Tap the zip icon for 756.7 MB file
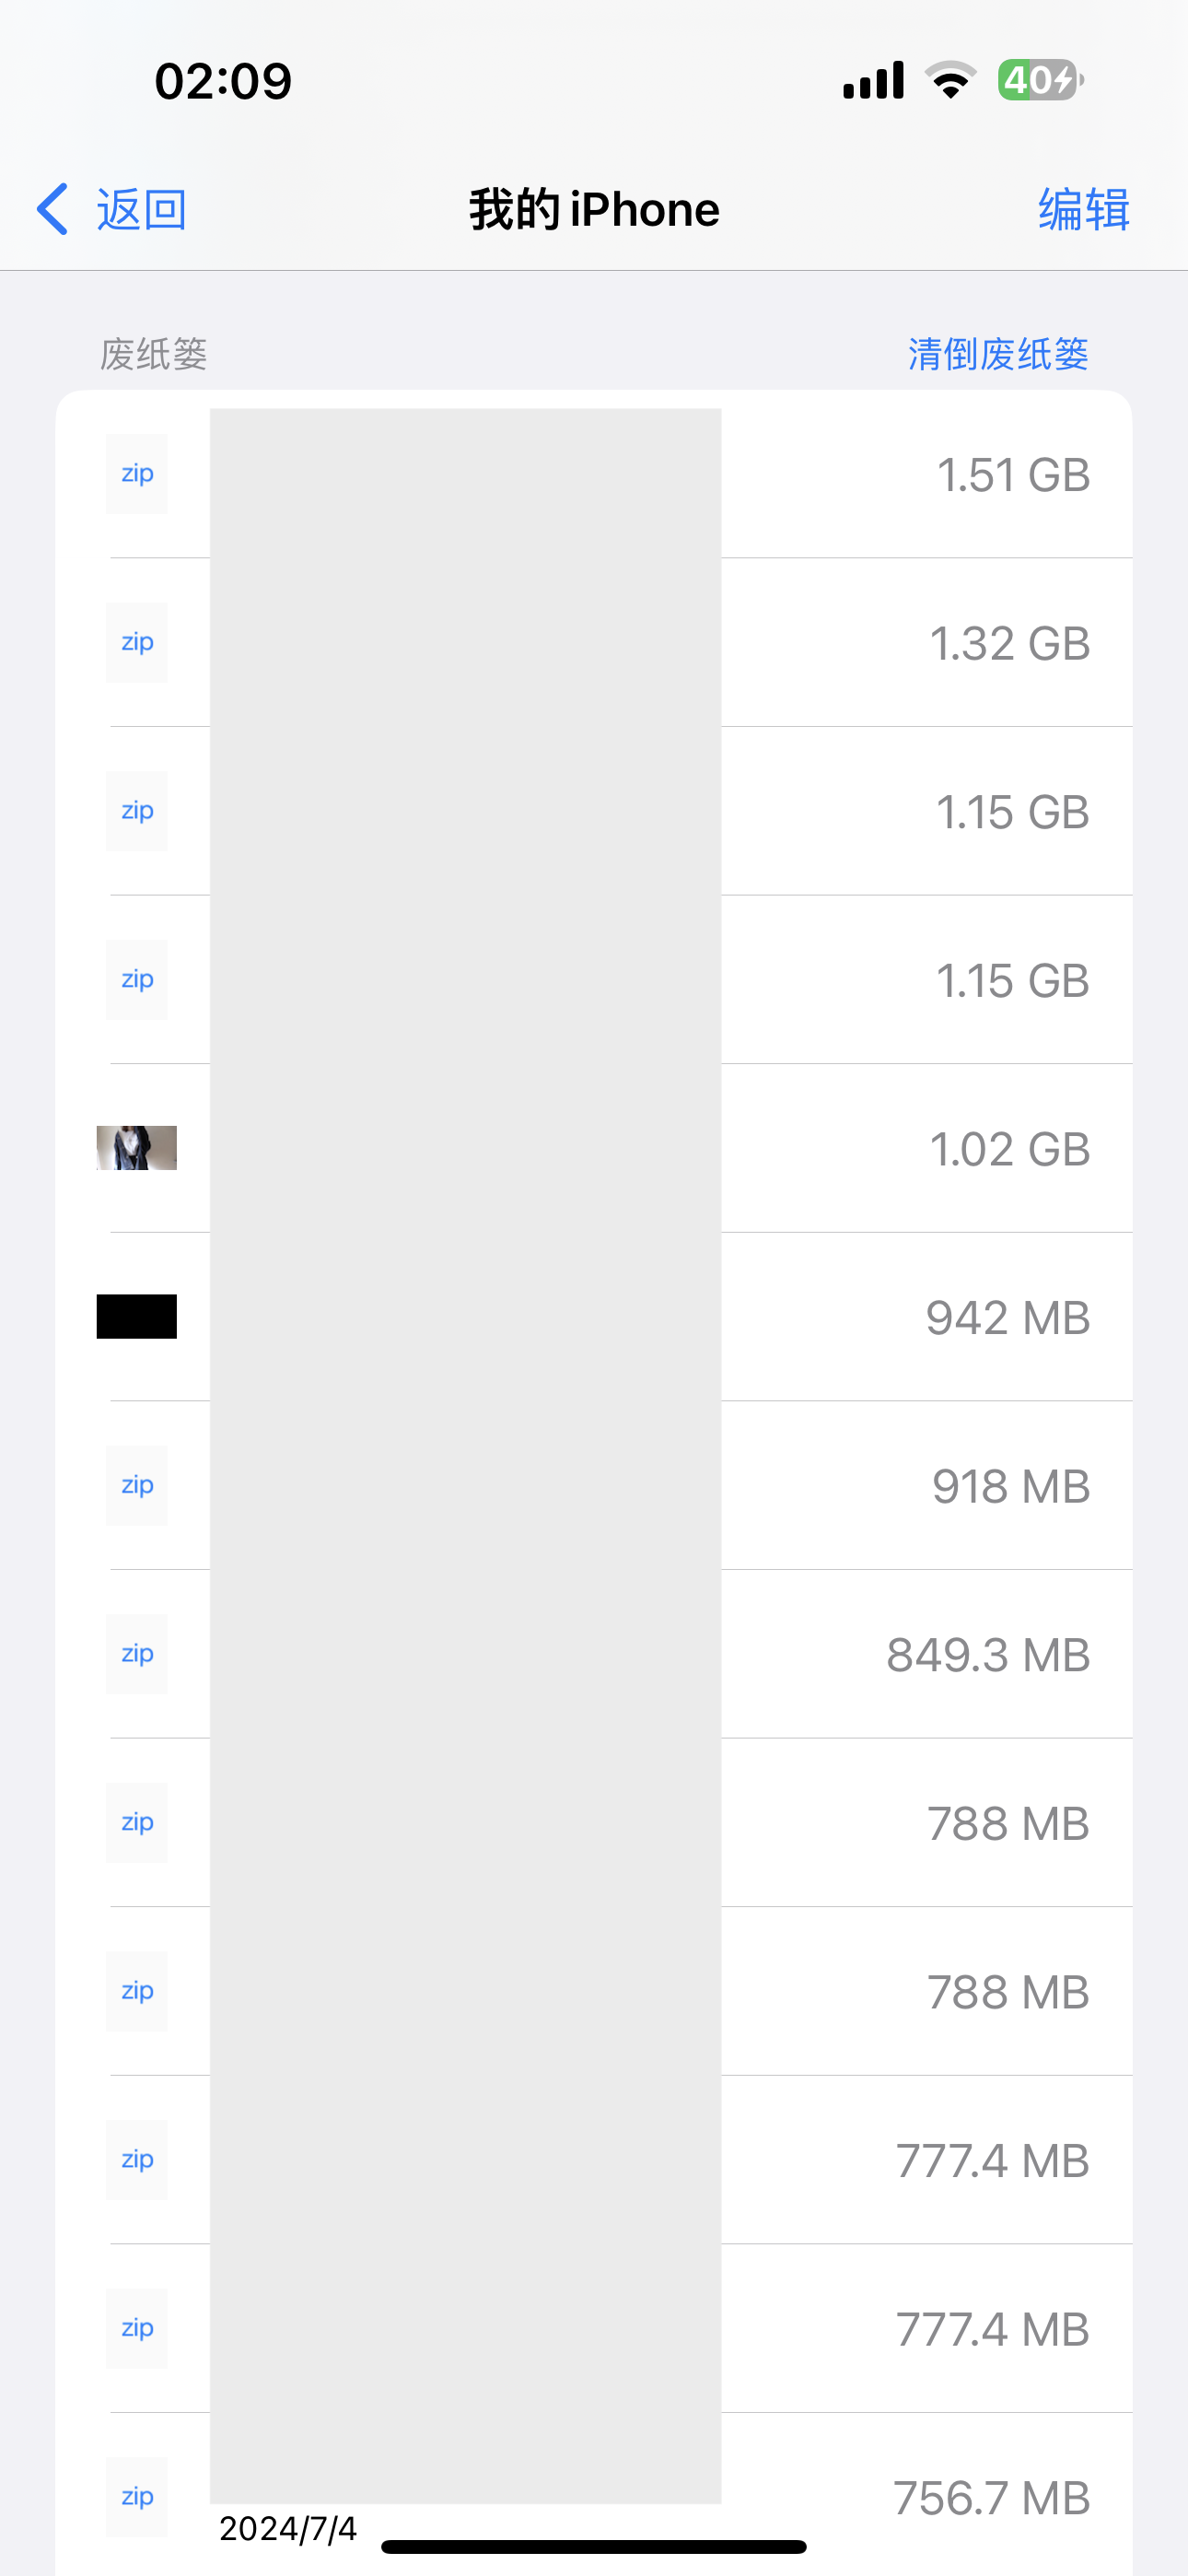 tap(137, 2496)
